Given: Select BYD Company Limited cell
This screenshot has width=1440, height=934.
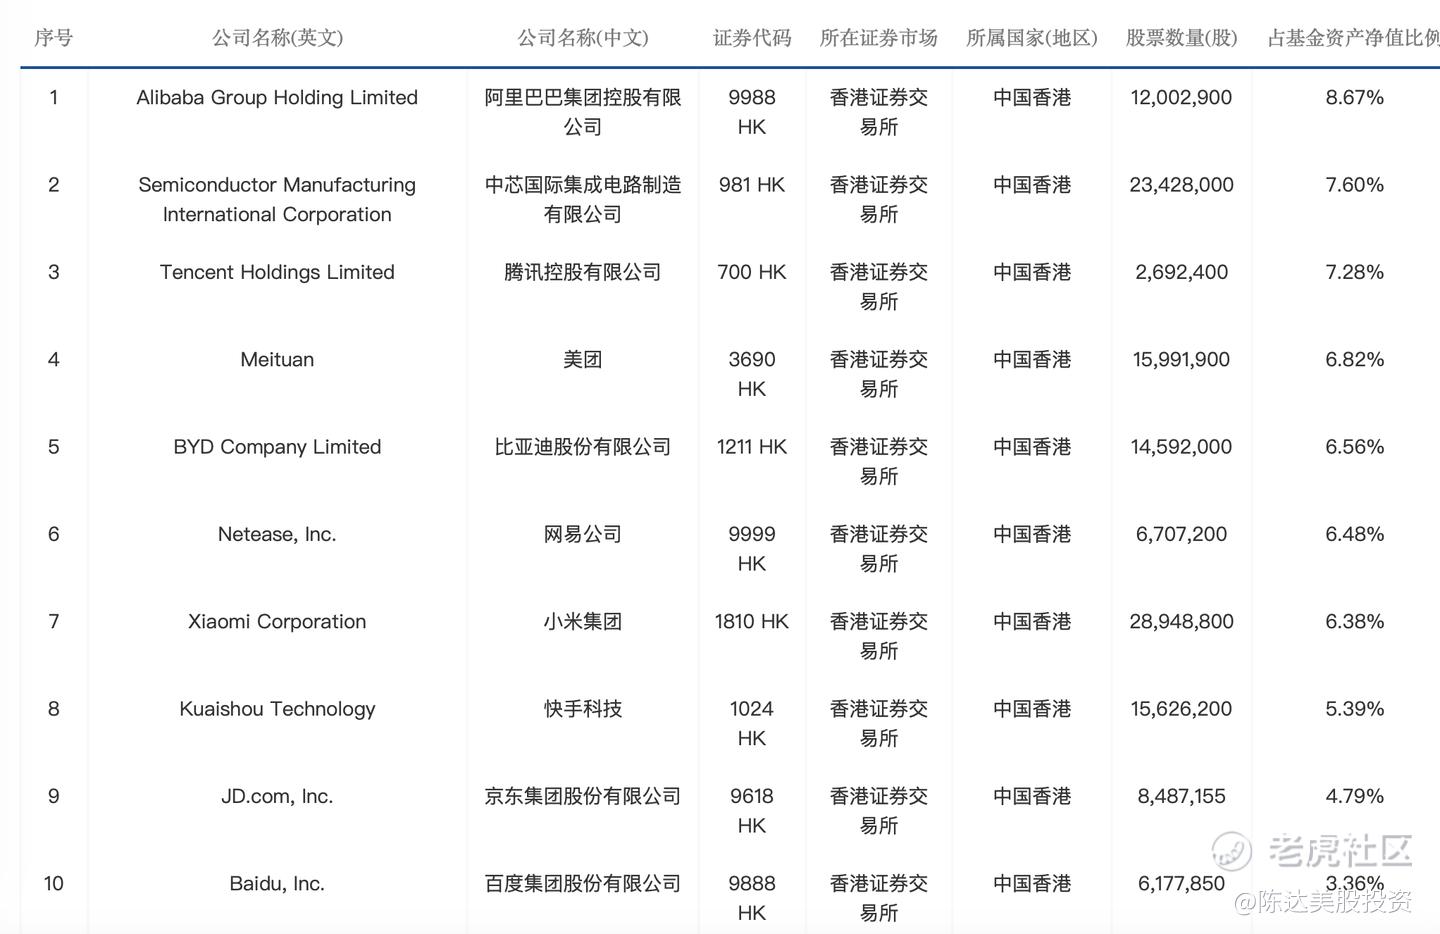Looking at the screenshot, I should click(x=277, y=446).
